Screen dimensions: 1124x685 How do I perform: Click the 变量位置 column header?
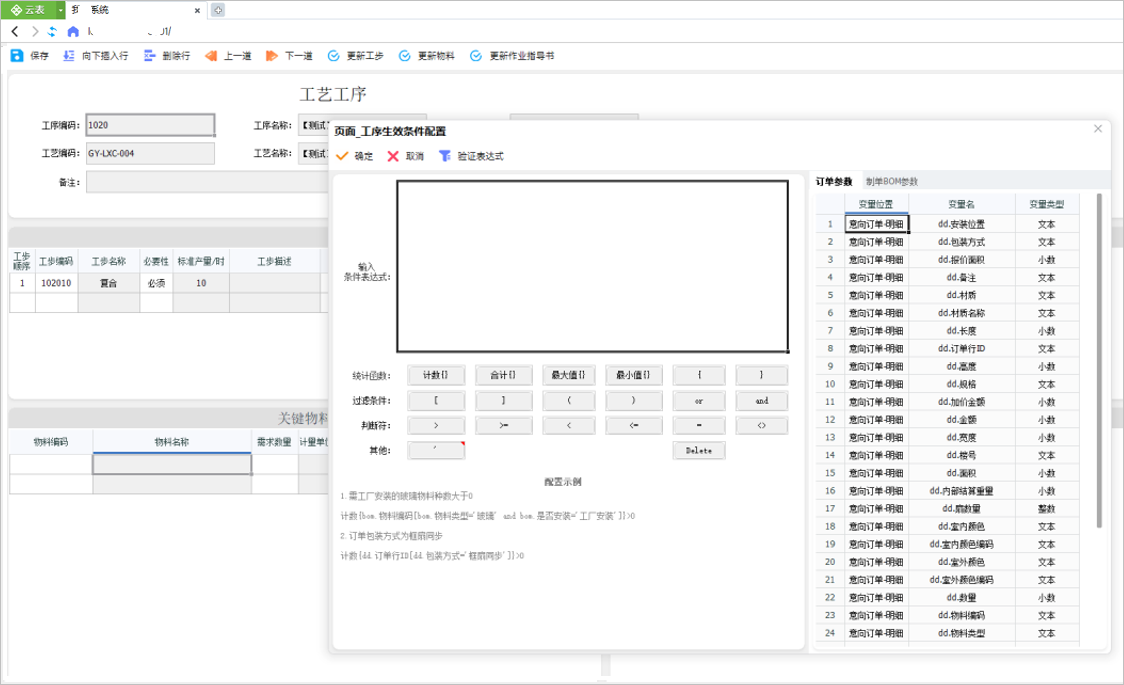[876, 204]
